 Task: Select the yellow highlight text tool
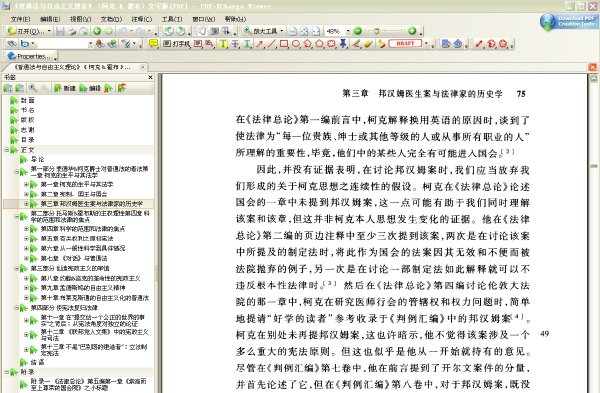click(223, 44)
